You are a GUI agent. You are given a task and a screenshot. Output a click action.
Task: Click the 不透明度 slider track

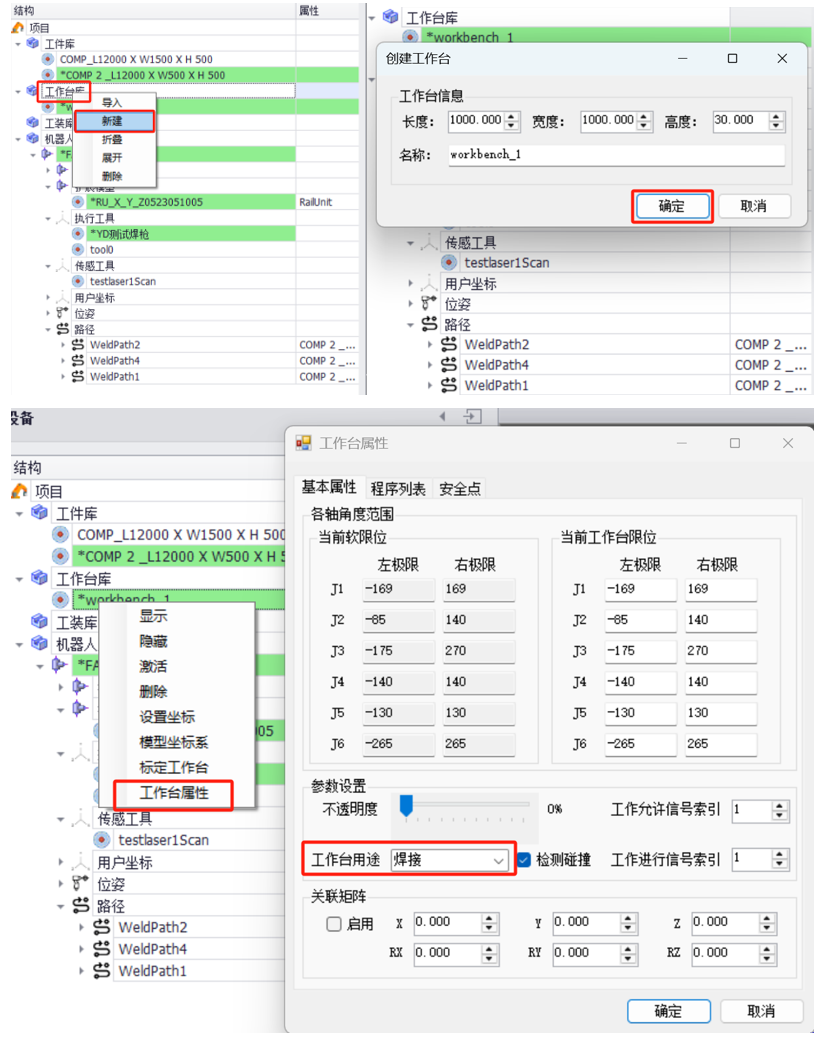465,806
